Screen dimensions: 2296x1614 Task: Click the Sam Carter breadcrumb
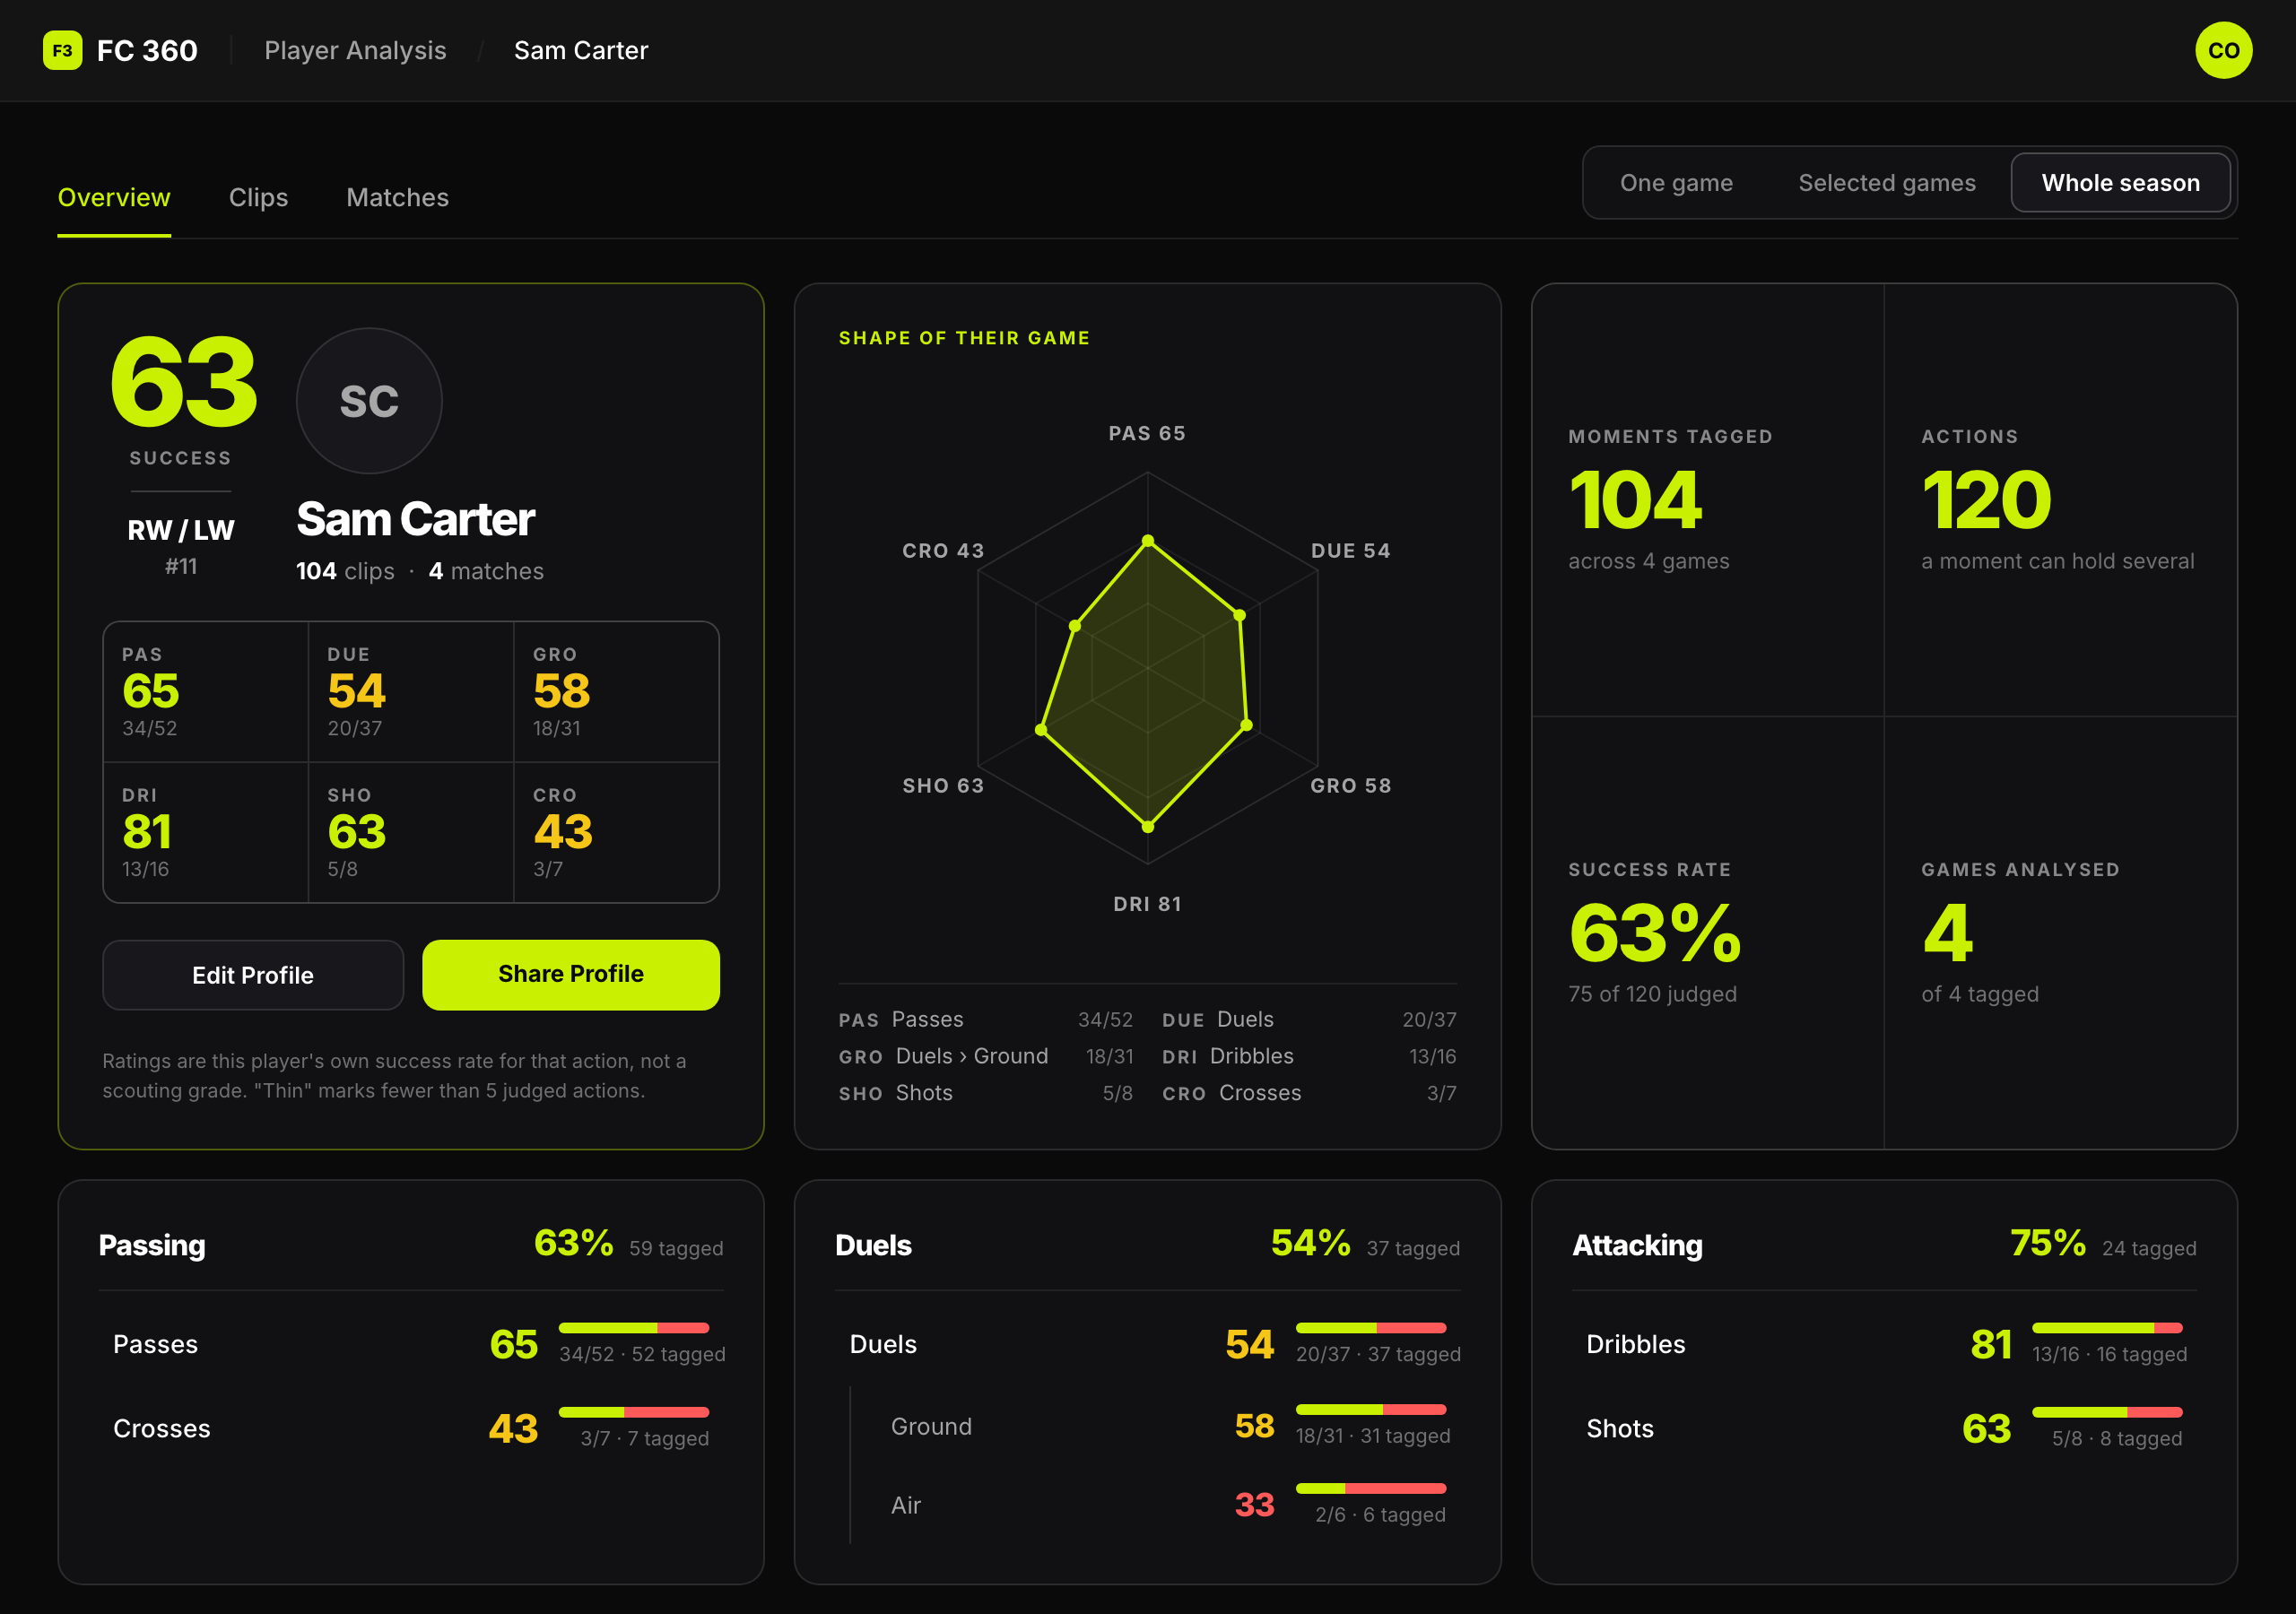580,50
